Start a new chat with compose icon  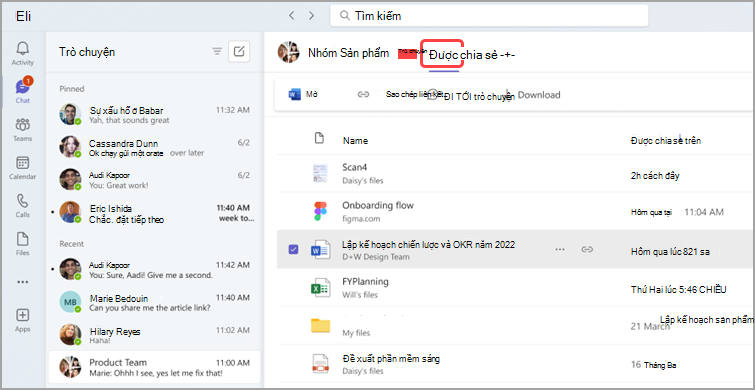239,52
